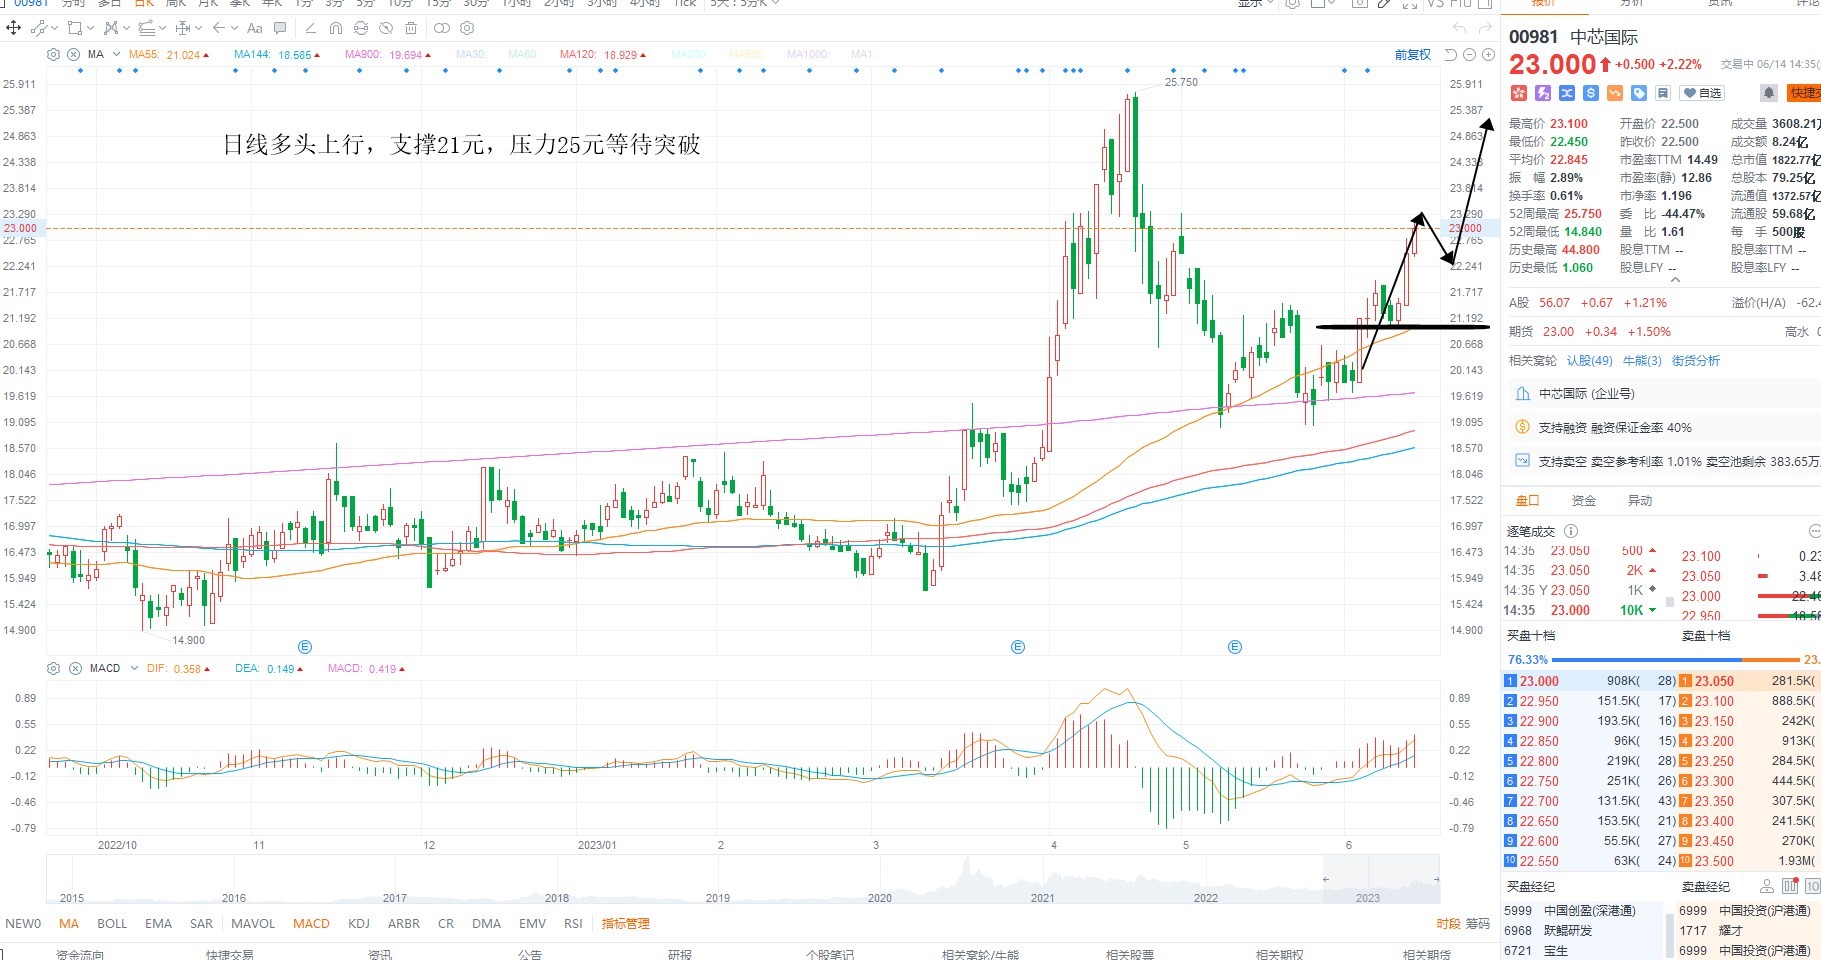Open the info icon next to 逐笔成交

pos(1571,531)
